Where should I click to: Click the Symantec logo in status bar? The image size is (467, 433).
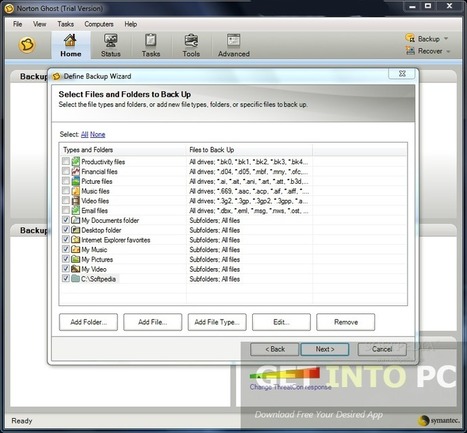(x=440, y=421)
